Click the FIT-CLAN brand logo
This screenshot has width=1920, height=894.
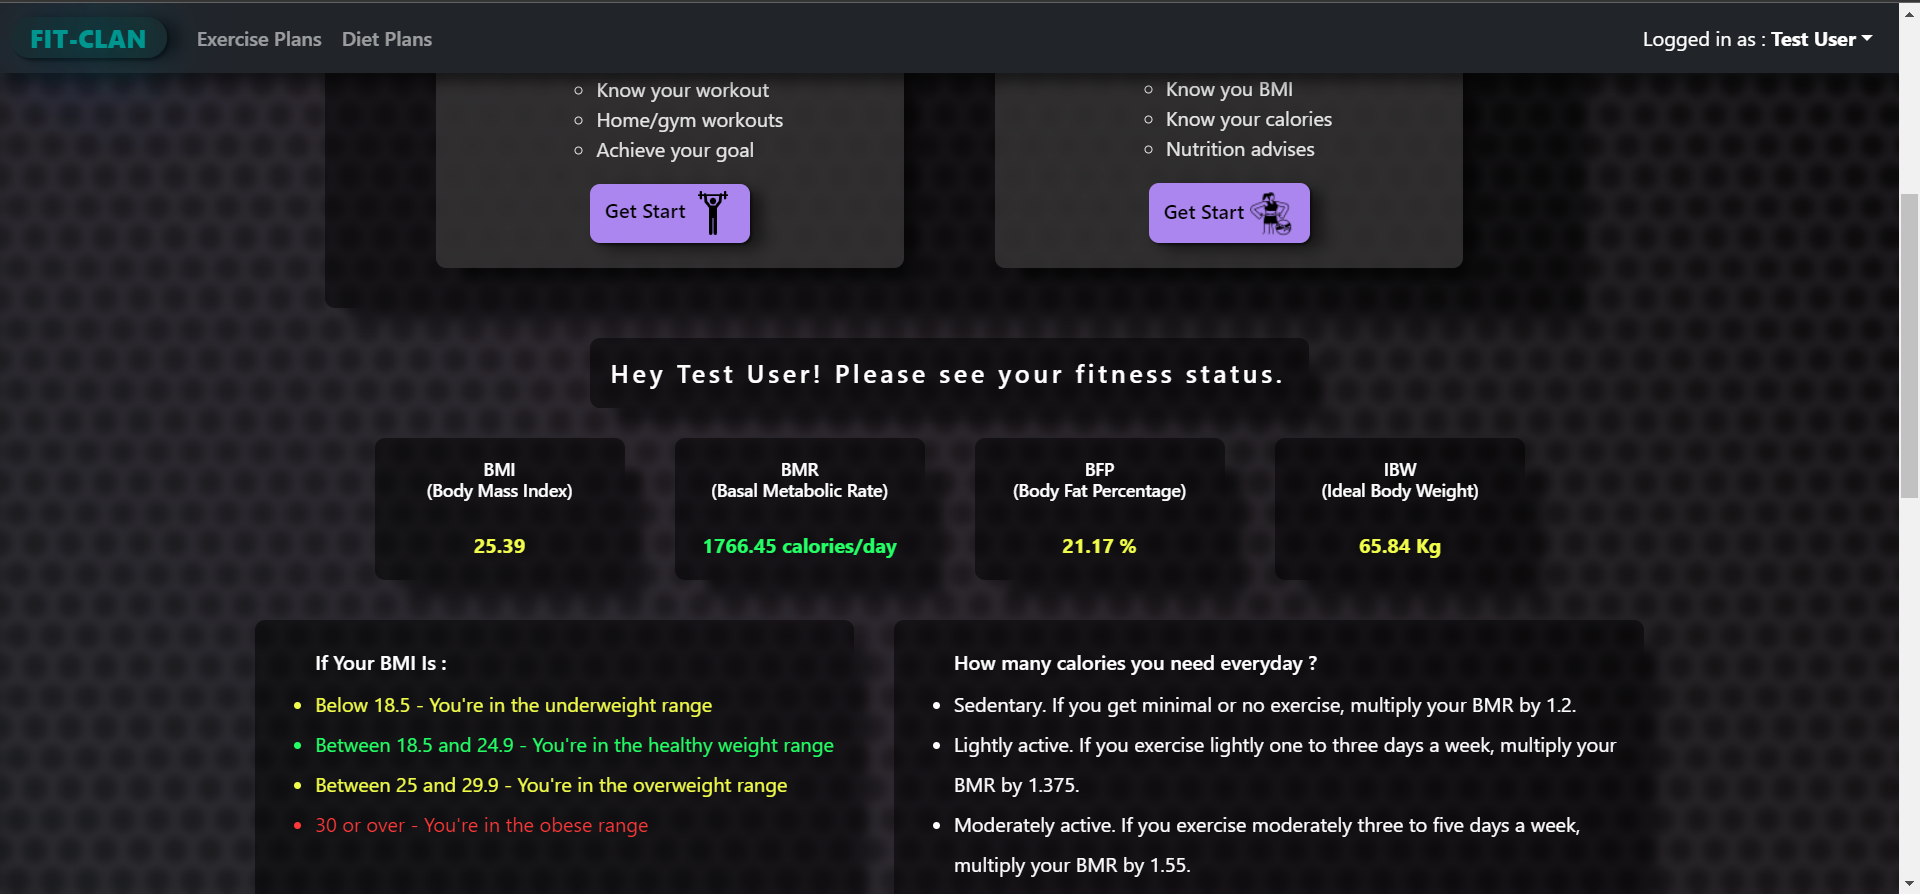(88, 39)
